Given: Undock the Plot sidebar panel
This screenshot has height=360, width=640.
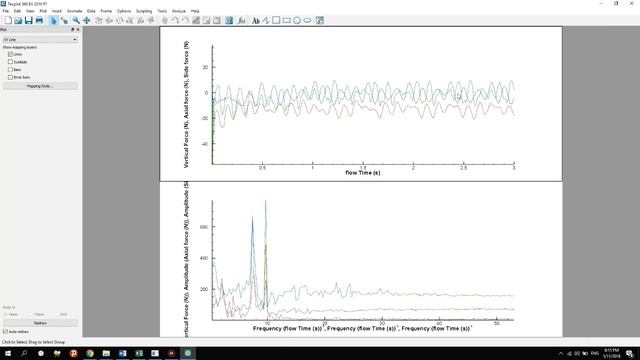Looking at the screenshot, I should [x=73, y=29].
